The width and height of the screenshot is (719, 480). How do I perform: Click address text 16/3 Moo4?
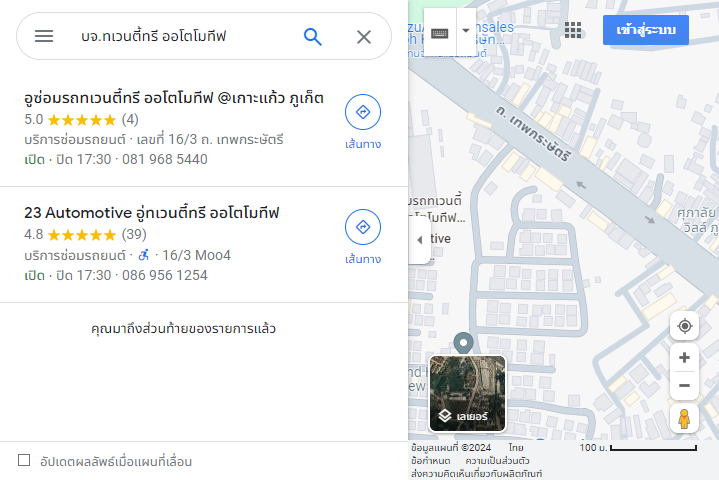(196, 255)
